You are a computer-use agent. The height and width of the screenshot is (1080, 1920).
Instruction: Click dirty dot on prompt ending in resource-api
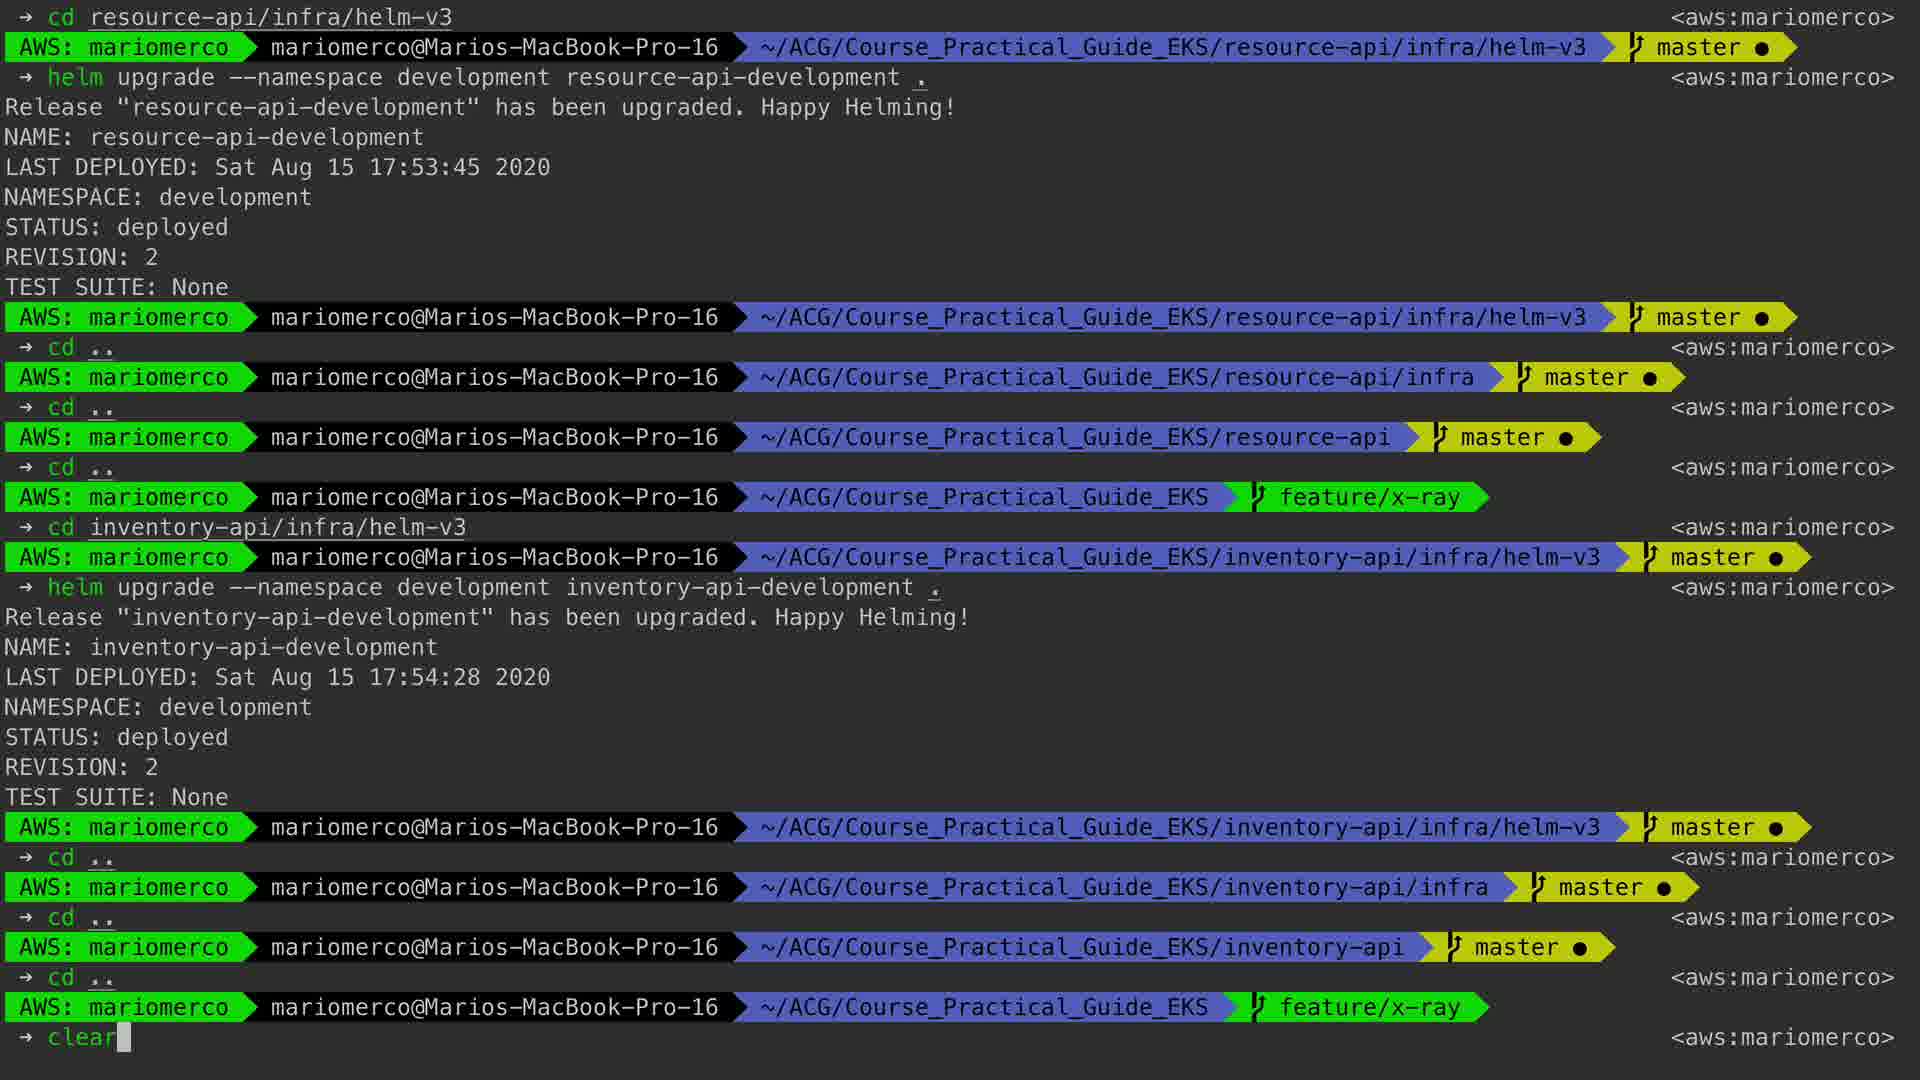tap(1566, 438)
